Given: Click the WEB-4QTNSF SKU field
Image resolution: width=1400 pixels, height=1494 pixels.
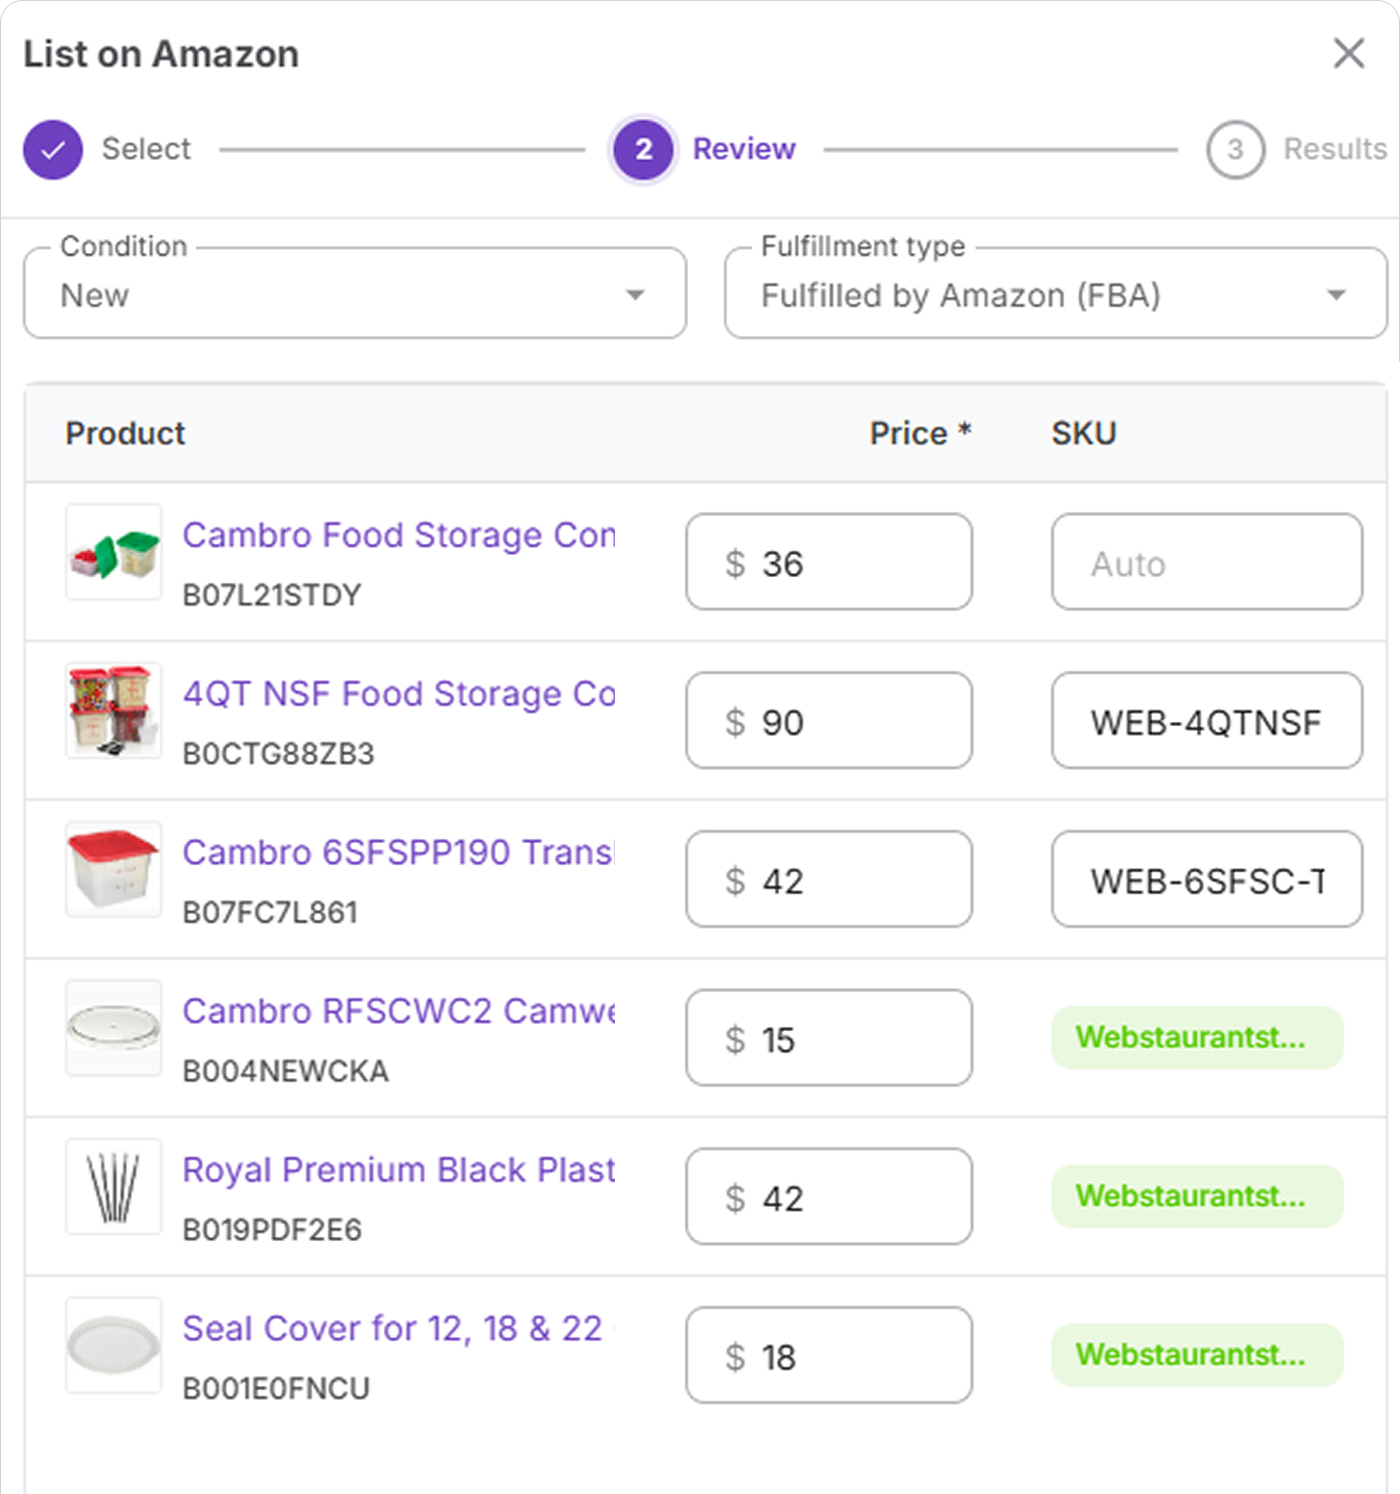Looking at the screenshot, I should (x=1206, y=721).
